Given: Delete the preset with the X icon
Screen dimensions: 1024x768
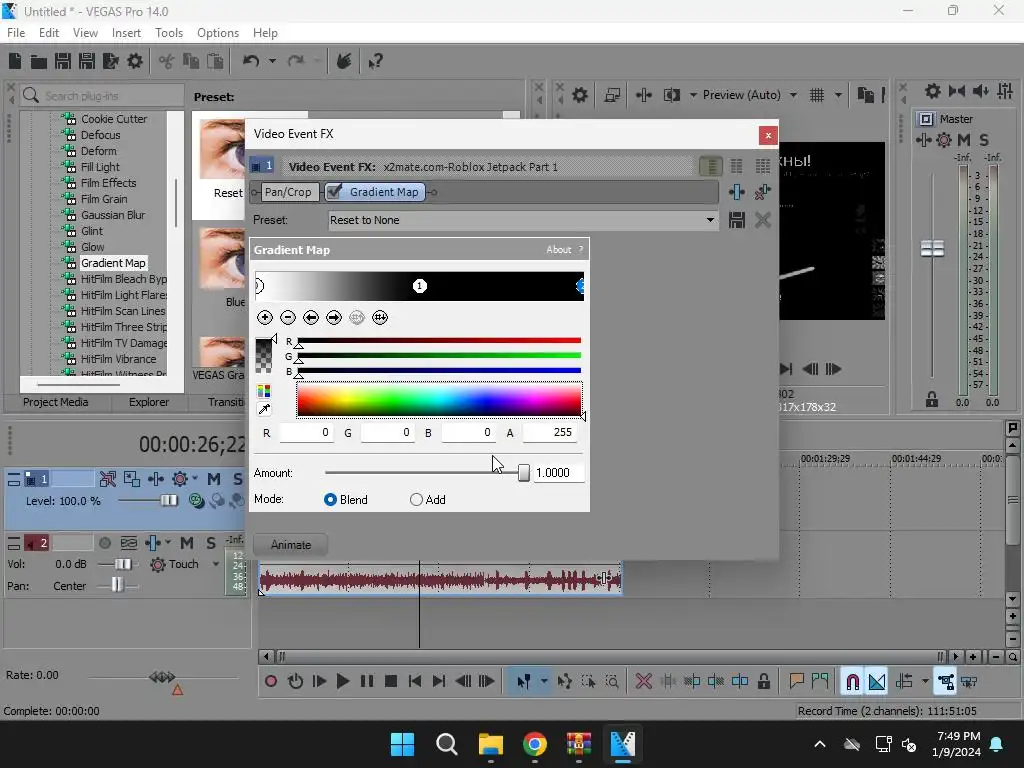Looking at the screenshot, I should 763,220.
